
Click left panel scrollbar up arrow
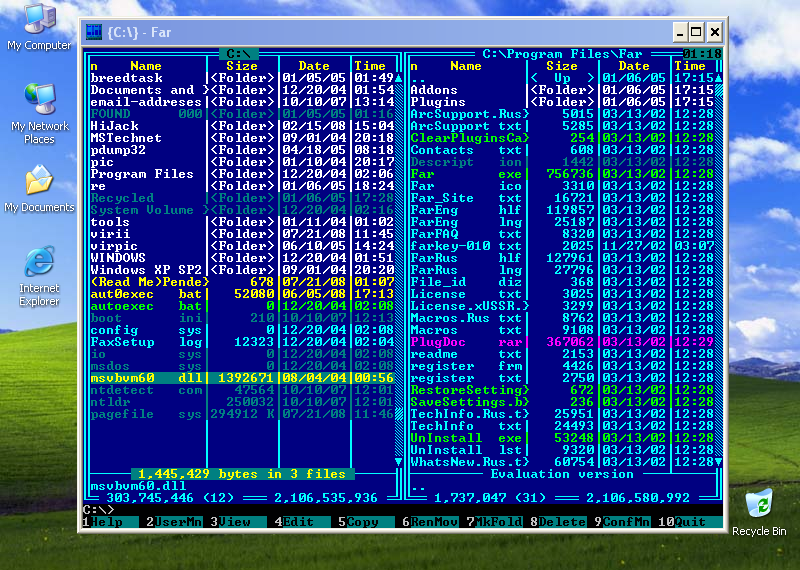[x=398, y=78]
